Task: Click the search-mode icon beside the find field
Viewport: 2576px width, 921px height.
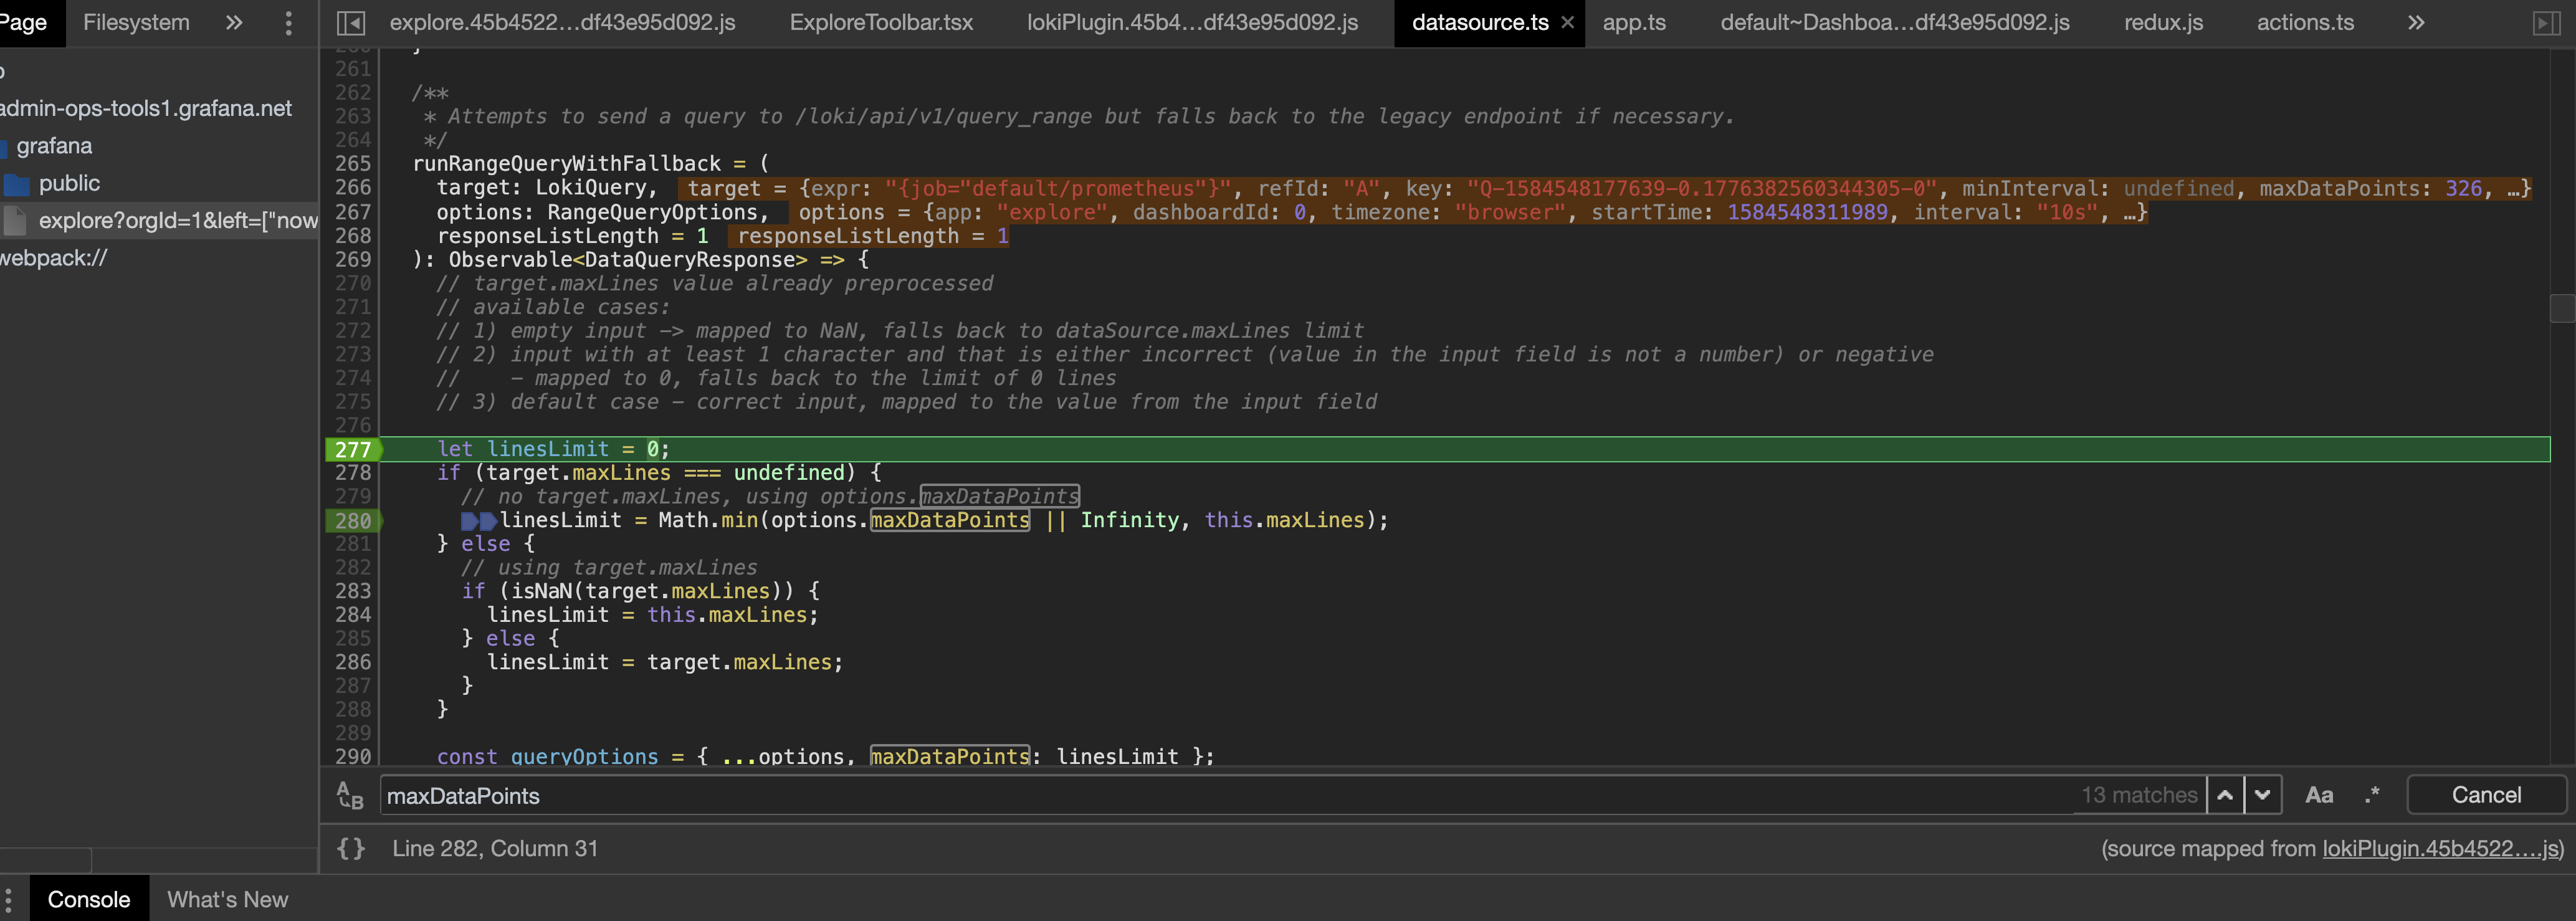Action: click(350, 794)
